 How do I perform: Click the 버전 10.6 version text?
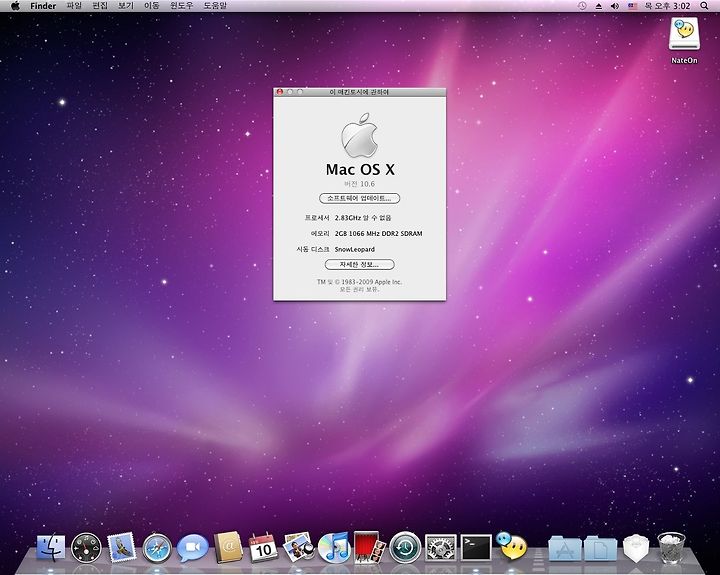360,184
